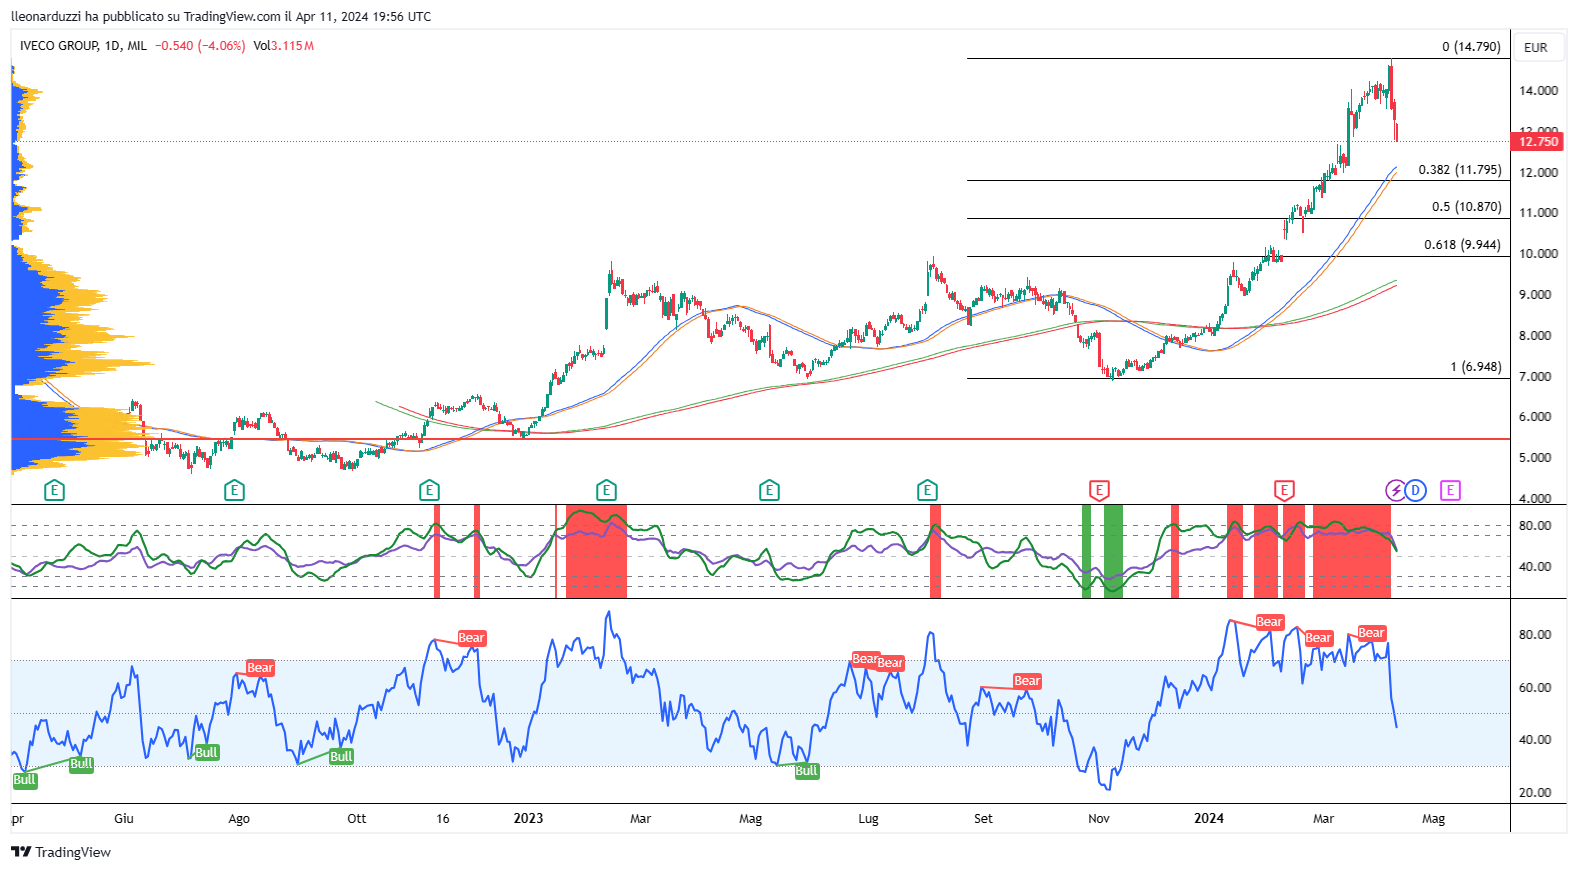1578x870 pixels.
Task: Click the 14.000 price axis label
Action: (1538, 91)
